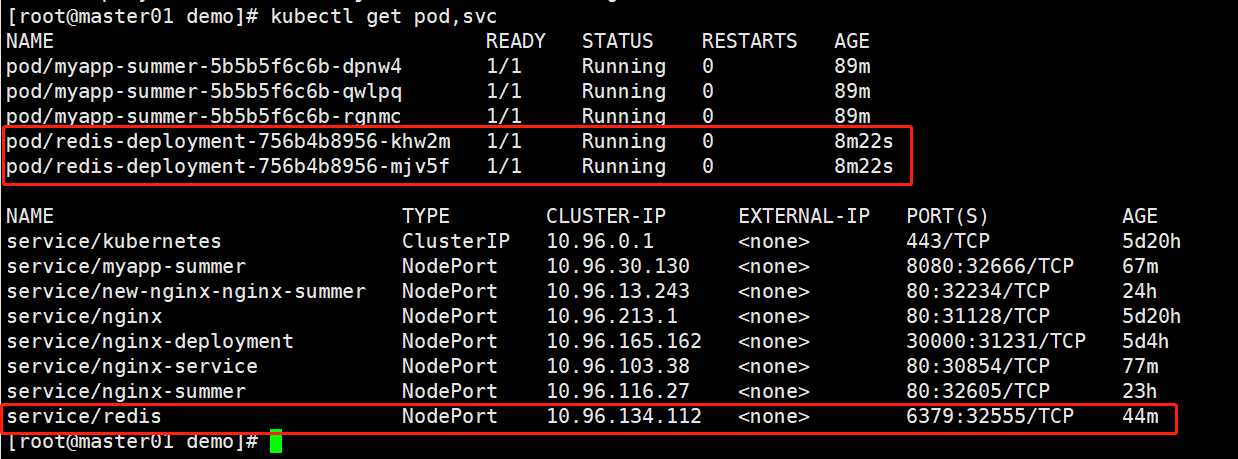Click the EXTERNAL-IP column header
This screenshot has width=1238, height=459.
tap(804, 216)
